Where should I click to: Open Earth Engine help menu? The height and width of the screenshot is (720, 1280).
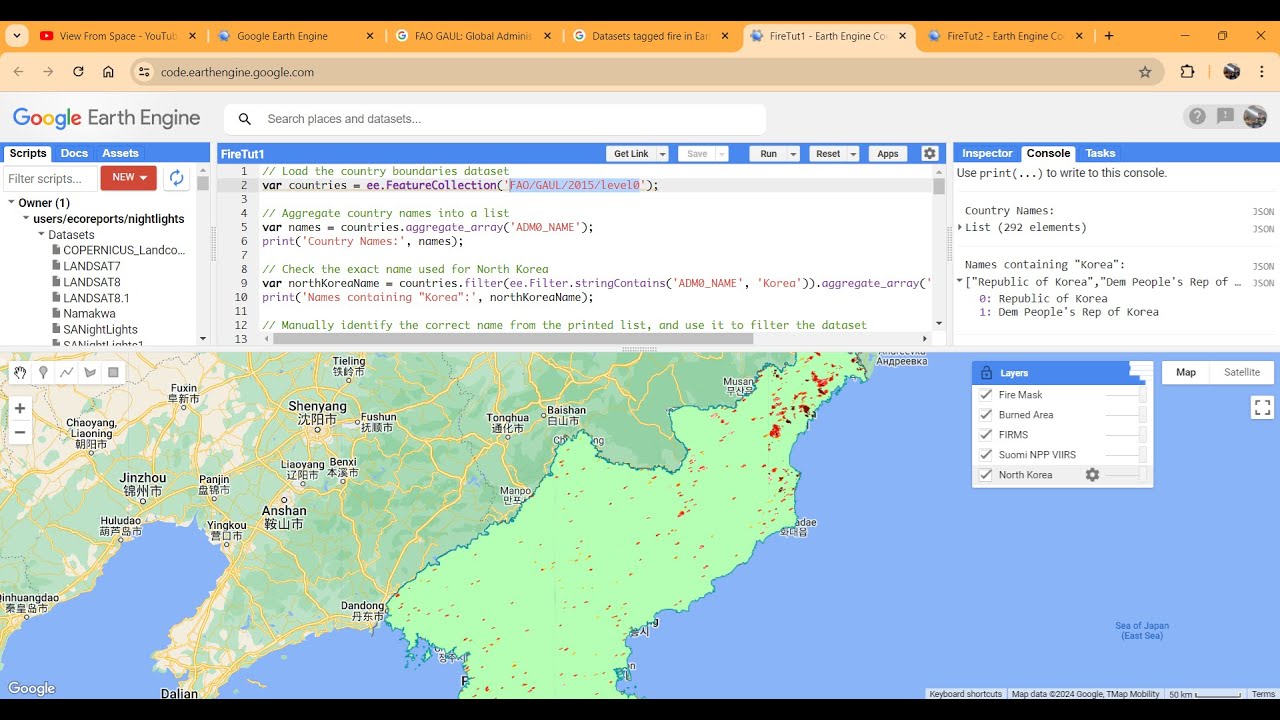click(1197, 117)
